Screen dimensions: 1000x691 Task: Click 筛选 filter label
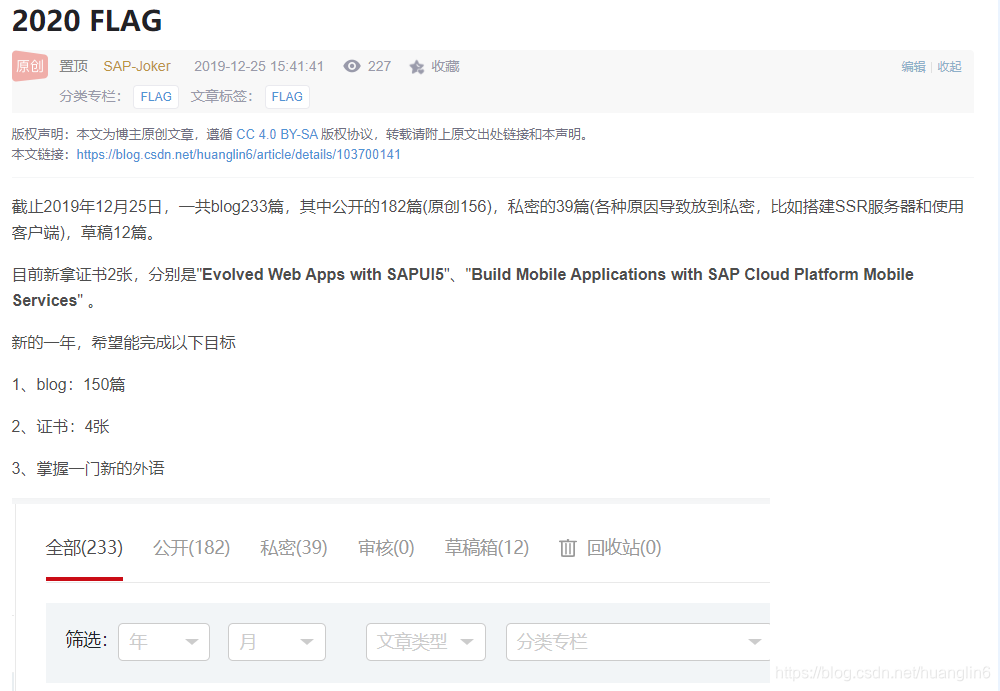(86, 640)
